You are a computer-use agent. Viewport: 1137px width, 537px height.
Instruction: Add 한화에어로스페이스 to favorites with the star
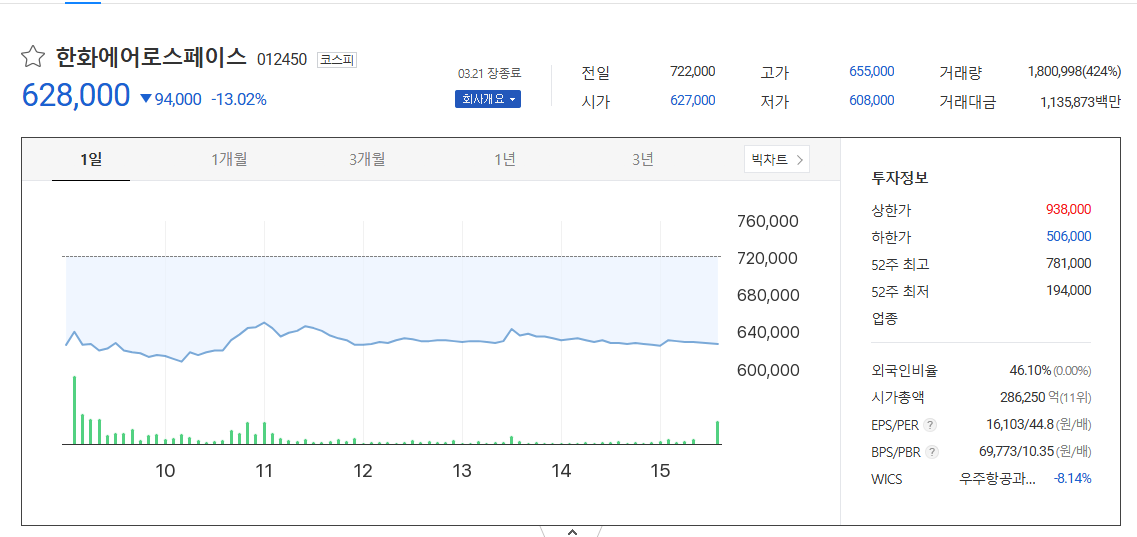pos(33,57)
